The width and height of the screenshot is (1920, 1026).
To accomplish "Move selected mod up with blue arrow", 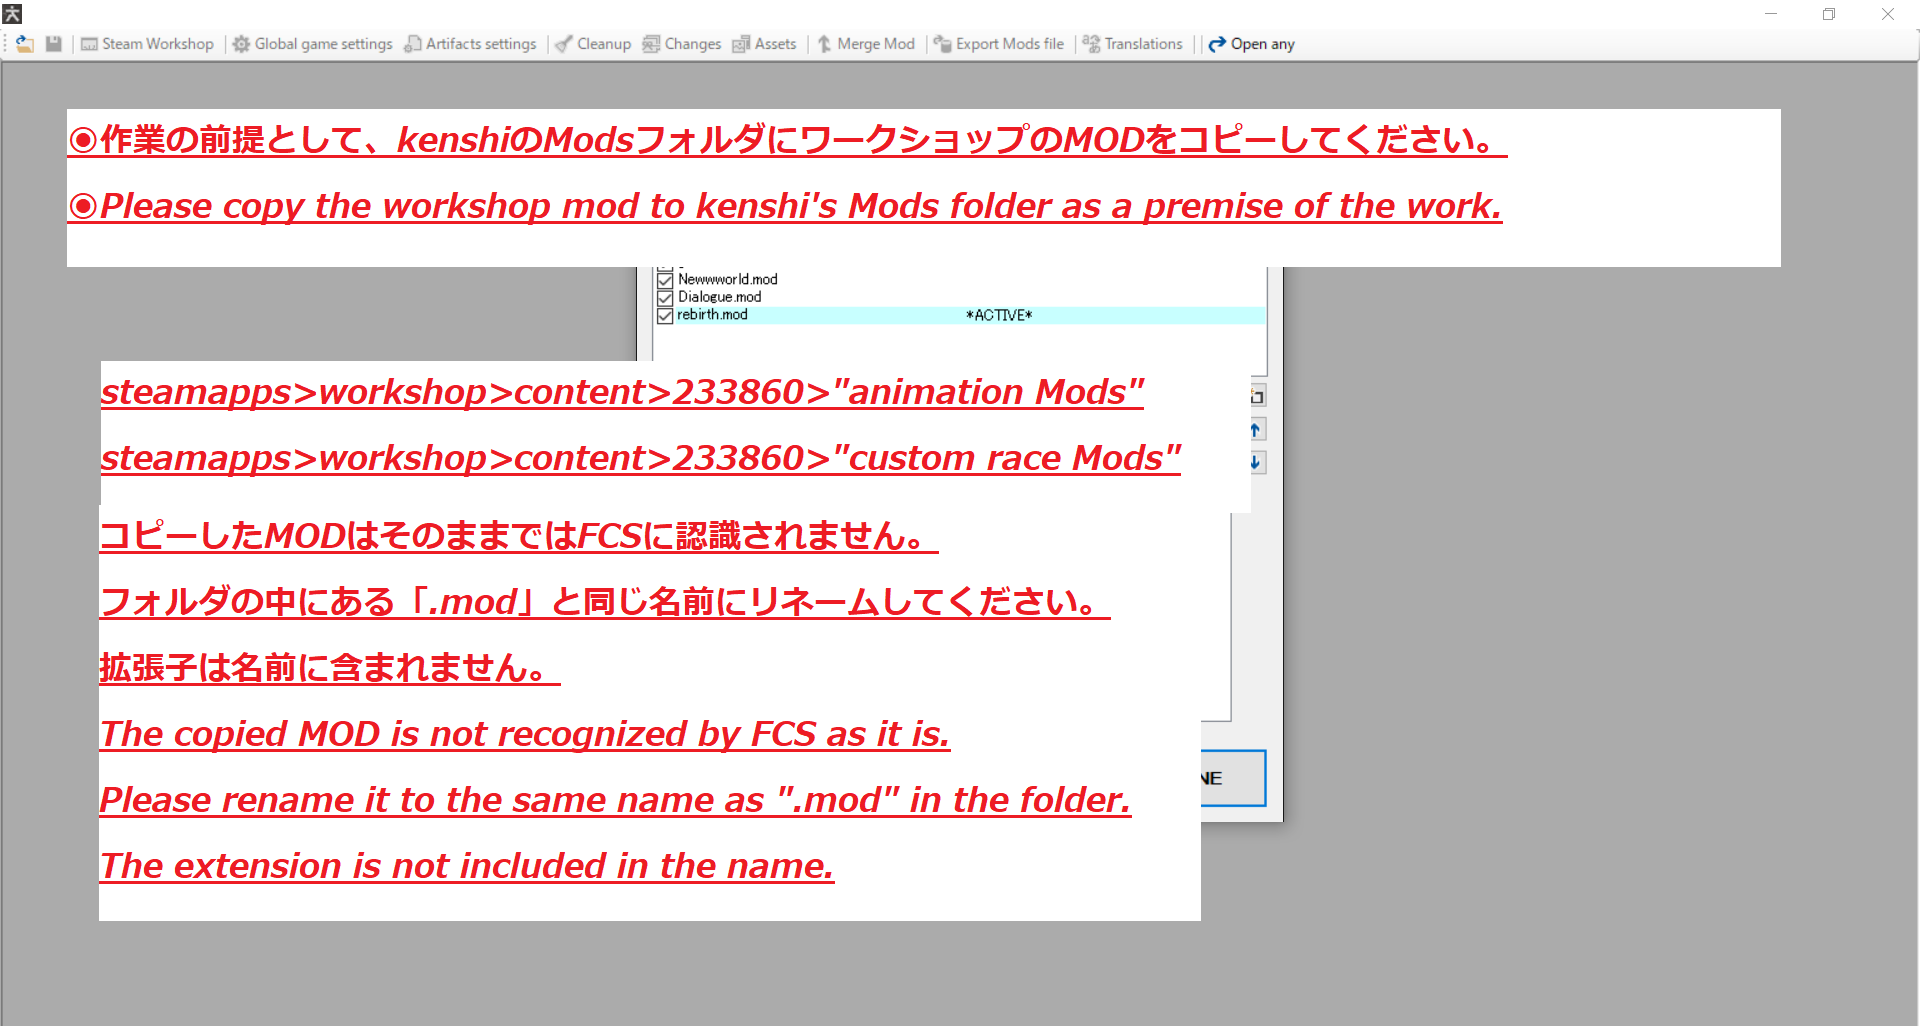I will tap(1256, 430).
